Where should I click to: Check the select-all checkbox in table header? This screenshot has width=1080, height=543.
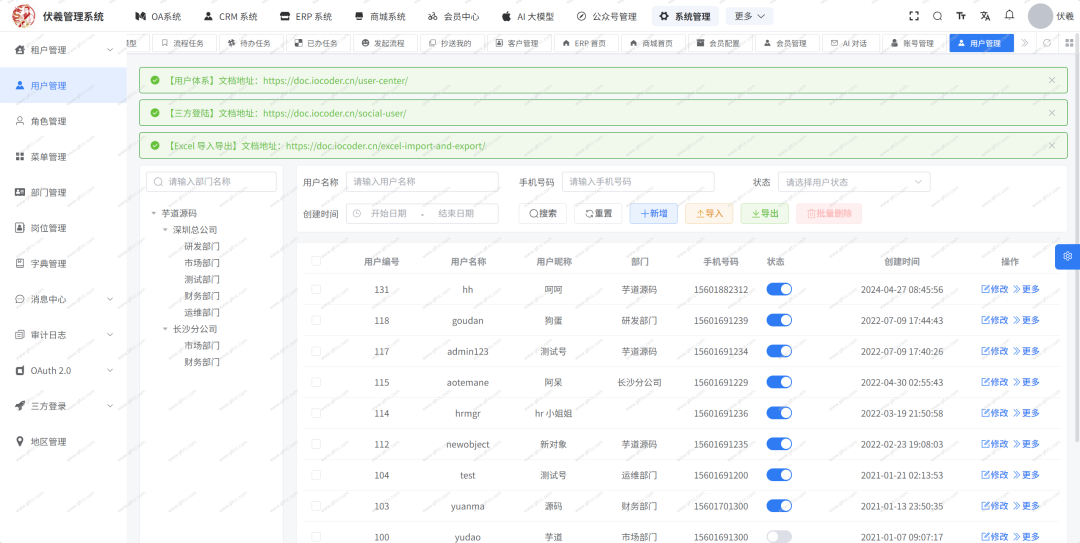[x=316, y=261]
